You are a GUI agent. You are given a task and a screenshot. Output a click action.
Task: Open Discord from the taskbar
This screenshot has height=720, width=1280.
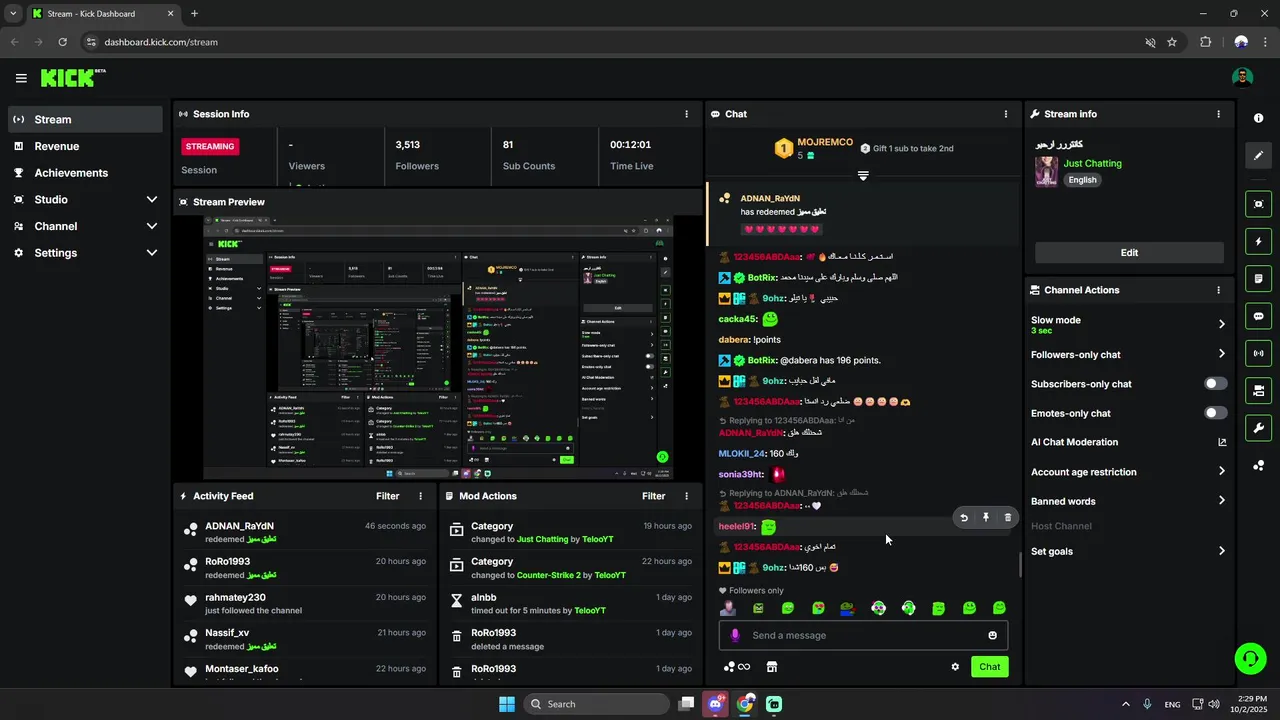716,704
